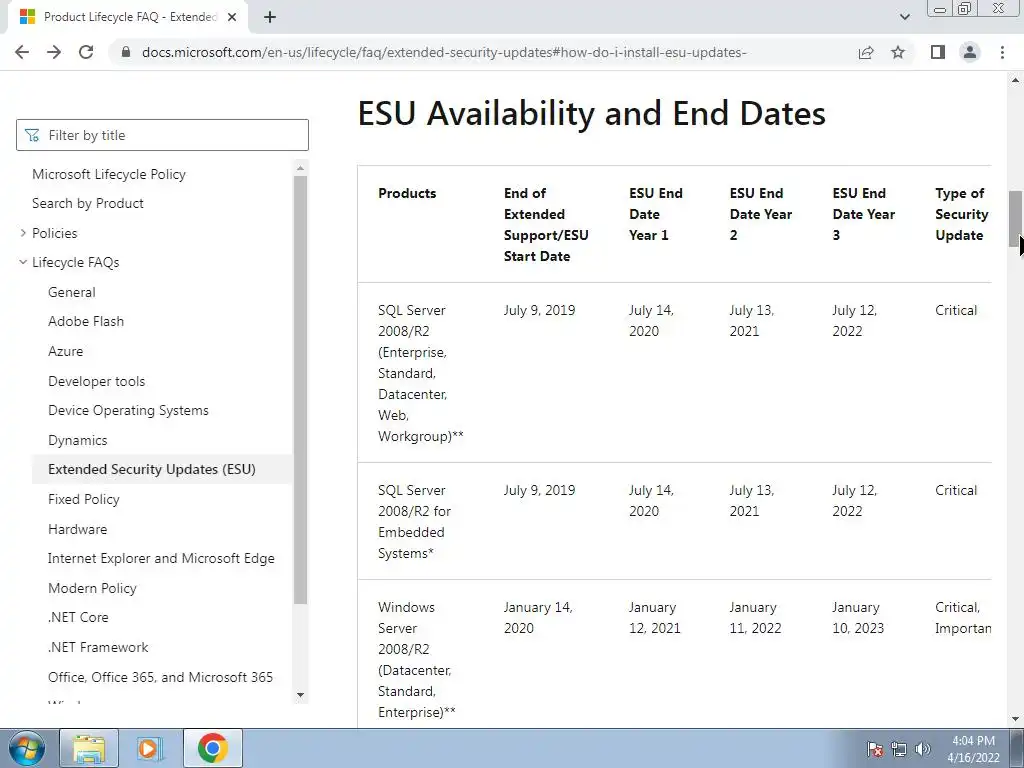Click Type of Security Update header

coord(961,214)
